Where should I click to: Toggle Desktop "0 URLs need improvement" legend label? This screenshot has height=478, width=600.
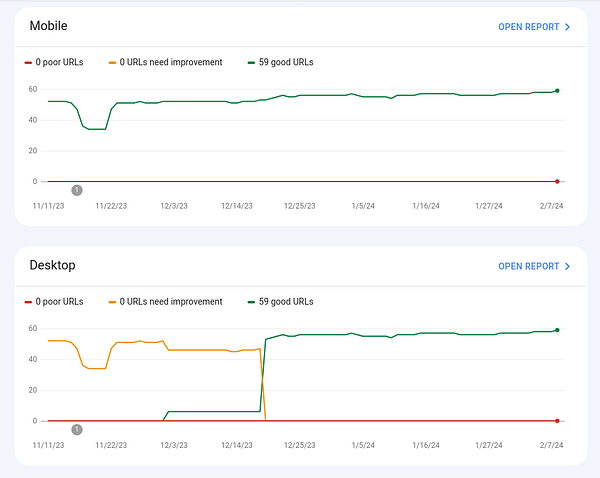pos(171,301)
